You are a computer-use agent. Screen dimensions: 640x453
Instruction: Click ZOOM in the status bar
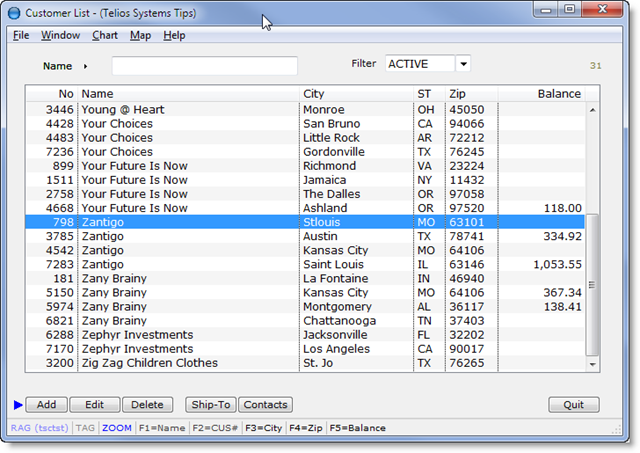point(116,428)
